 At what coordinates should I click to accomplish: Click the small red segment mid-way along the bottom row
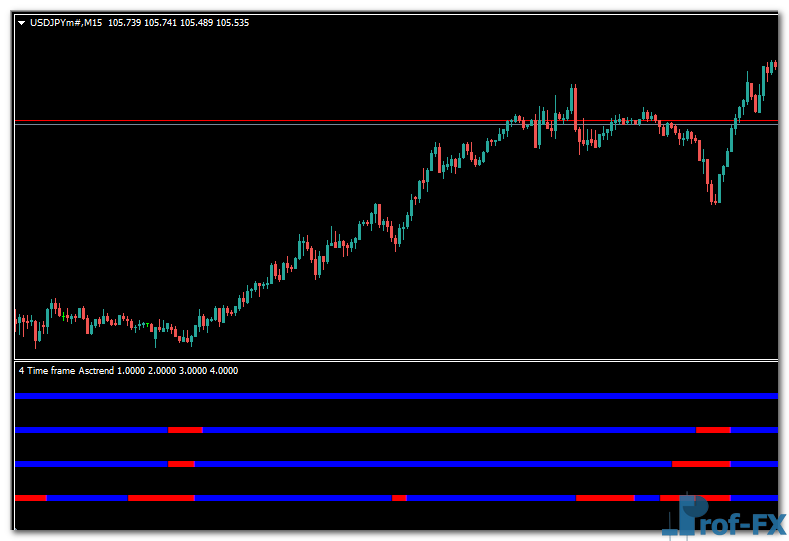pos(399,497)
